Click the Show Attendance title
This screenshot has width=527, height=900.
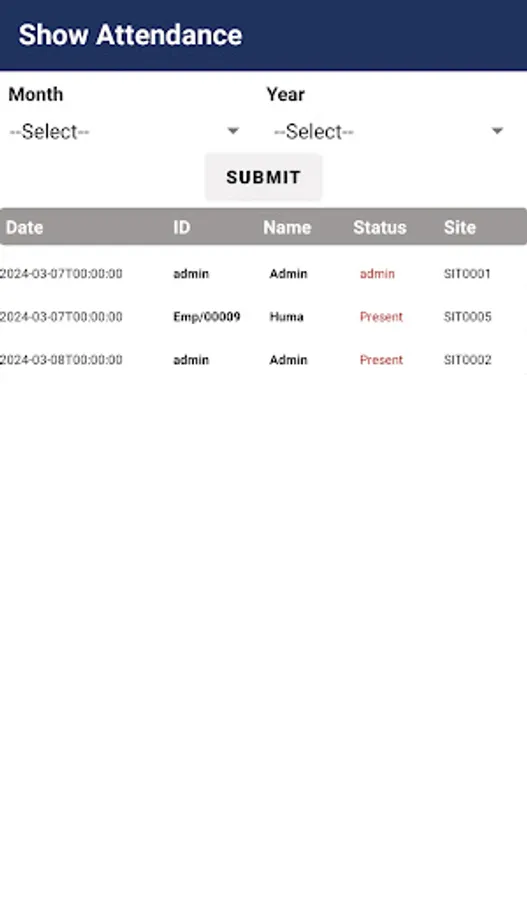pyautogui.click(x=130, y=35)
